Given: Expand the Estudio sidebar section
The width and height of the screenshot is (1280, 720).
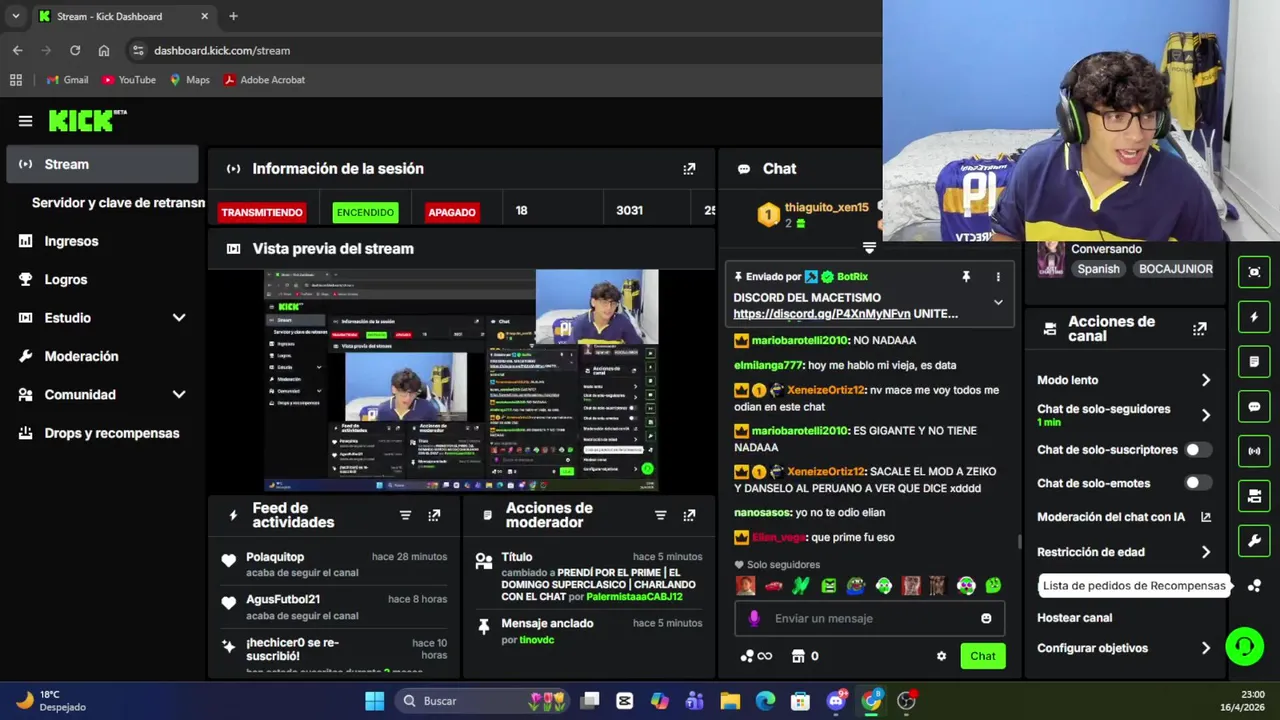Looking at the screenshot, I should (x=179, y=318).
